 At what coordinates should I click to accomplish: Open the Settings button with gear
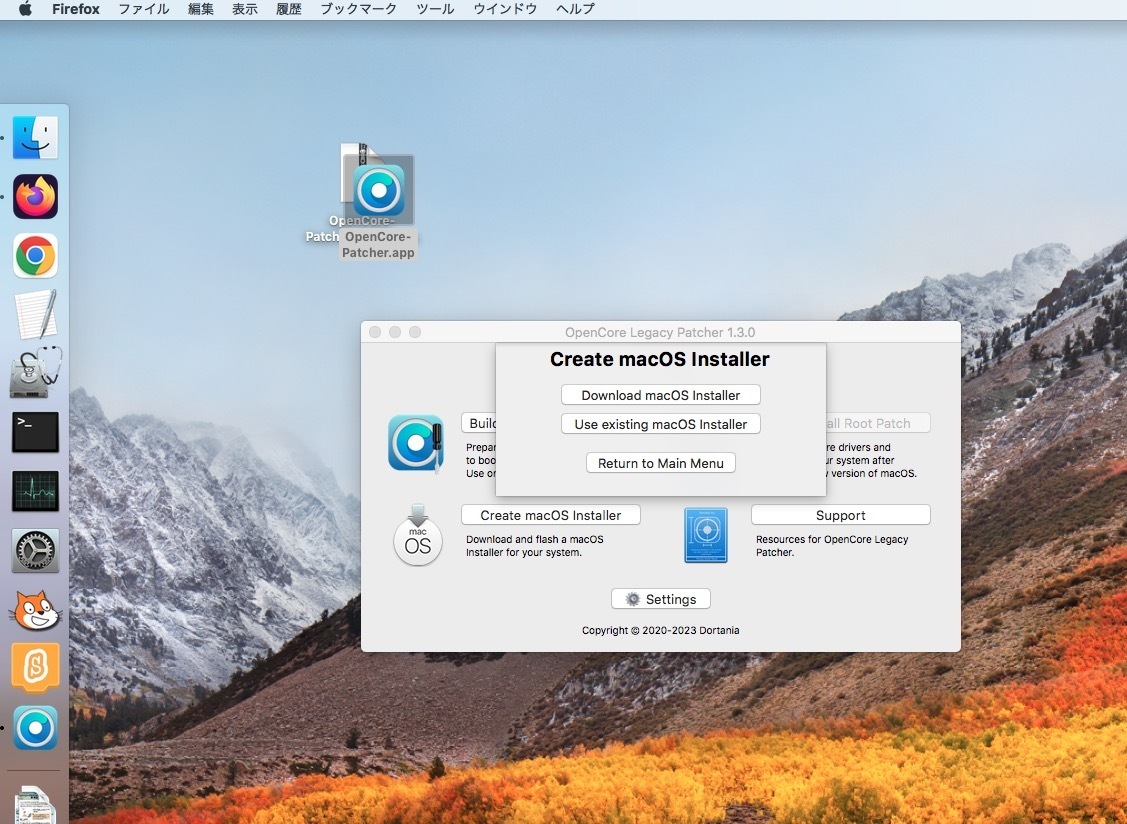point(661,599)
